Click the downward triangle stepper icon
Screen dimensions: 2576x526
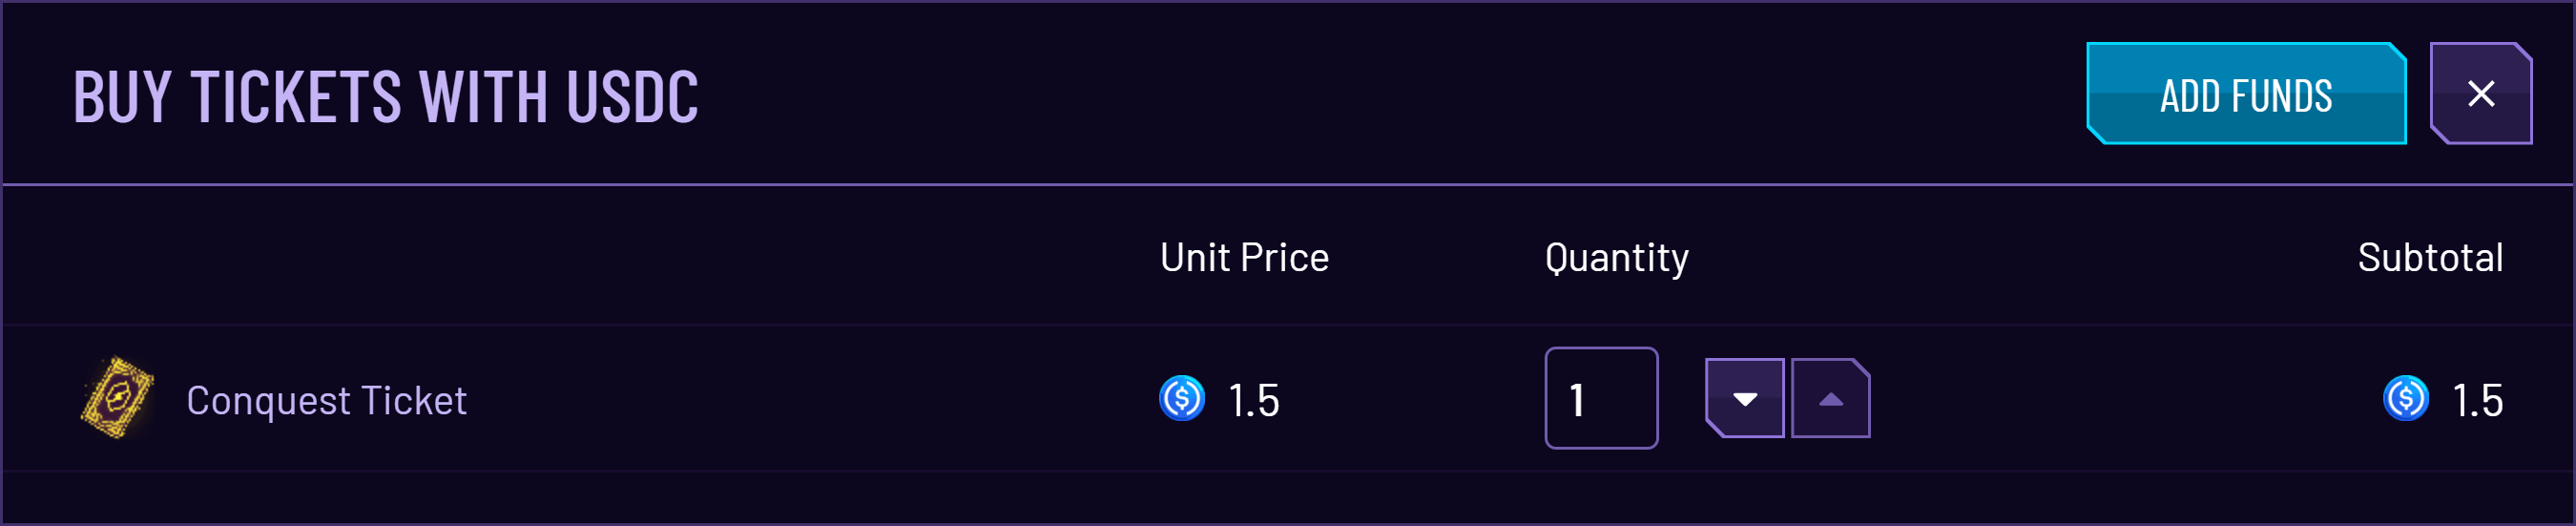pos(1745,399)
